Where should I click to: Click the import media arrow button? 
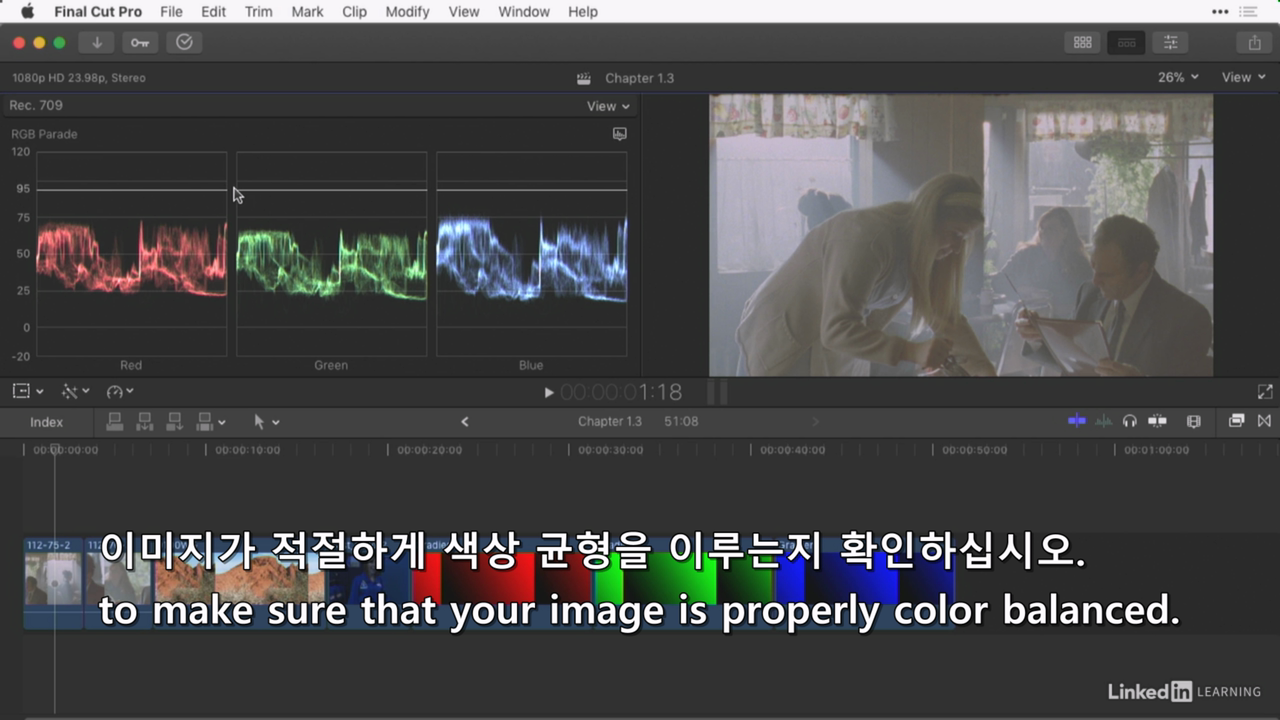tap(97, 42)
